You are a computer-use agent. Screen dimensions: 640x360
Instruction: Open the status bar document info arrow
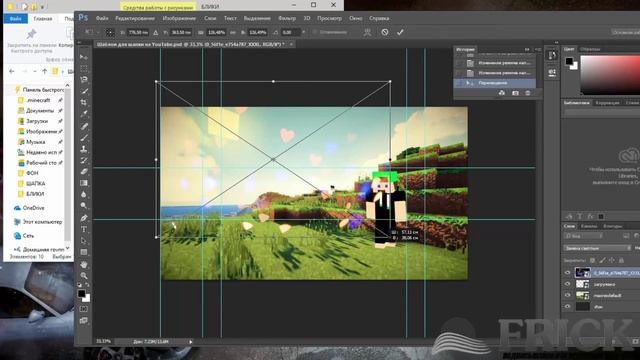(x=191, y=342)
